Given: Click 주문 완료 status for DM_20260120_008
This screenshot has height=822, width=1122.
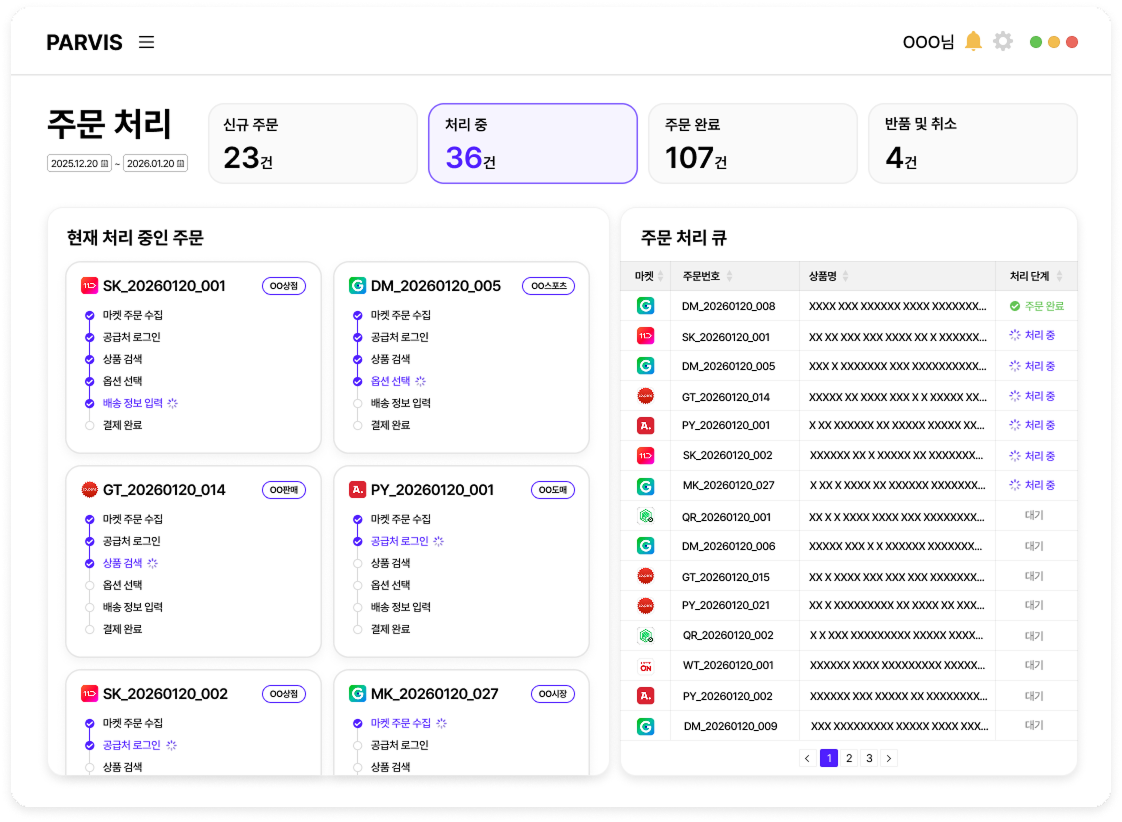Looking at the screenshot, I should 1037,306.
